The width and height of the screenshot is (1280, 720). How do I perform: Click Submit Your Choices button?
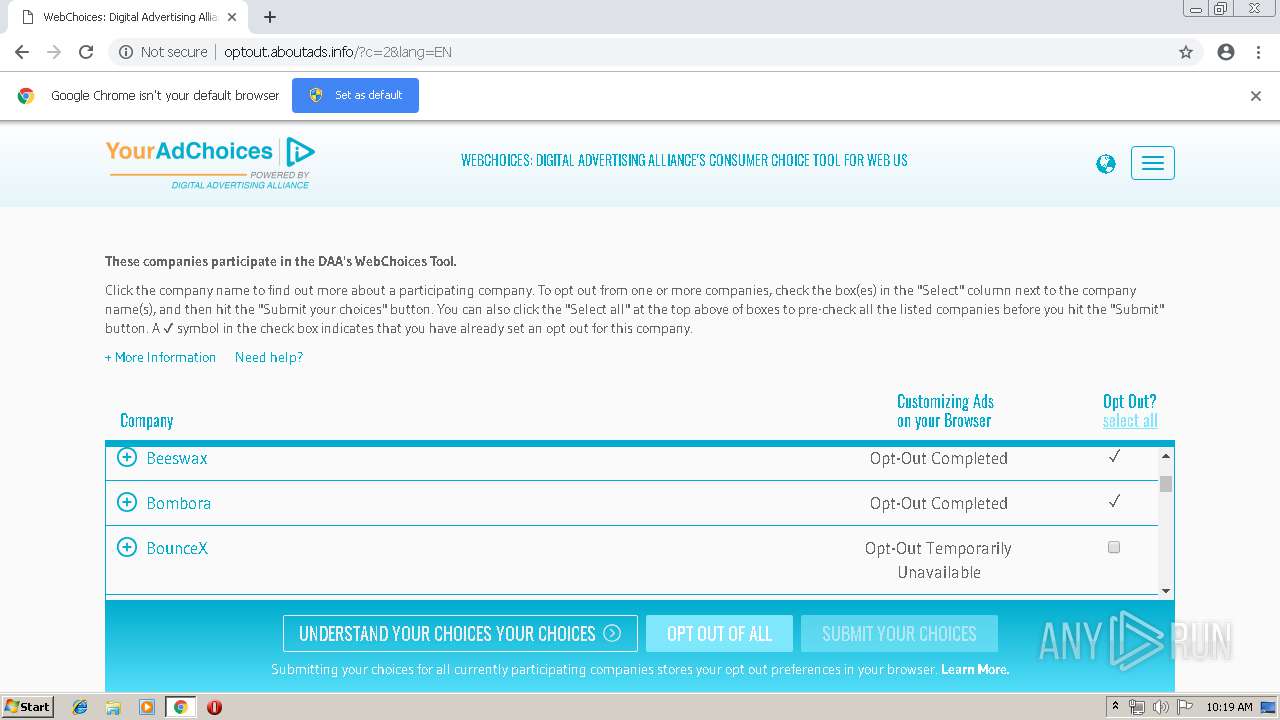click(x=899, y=634)
